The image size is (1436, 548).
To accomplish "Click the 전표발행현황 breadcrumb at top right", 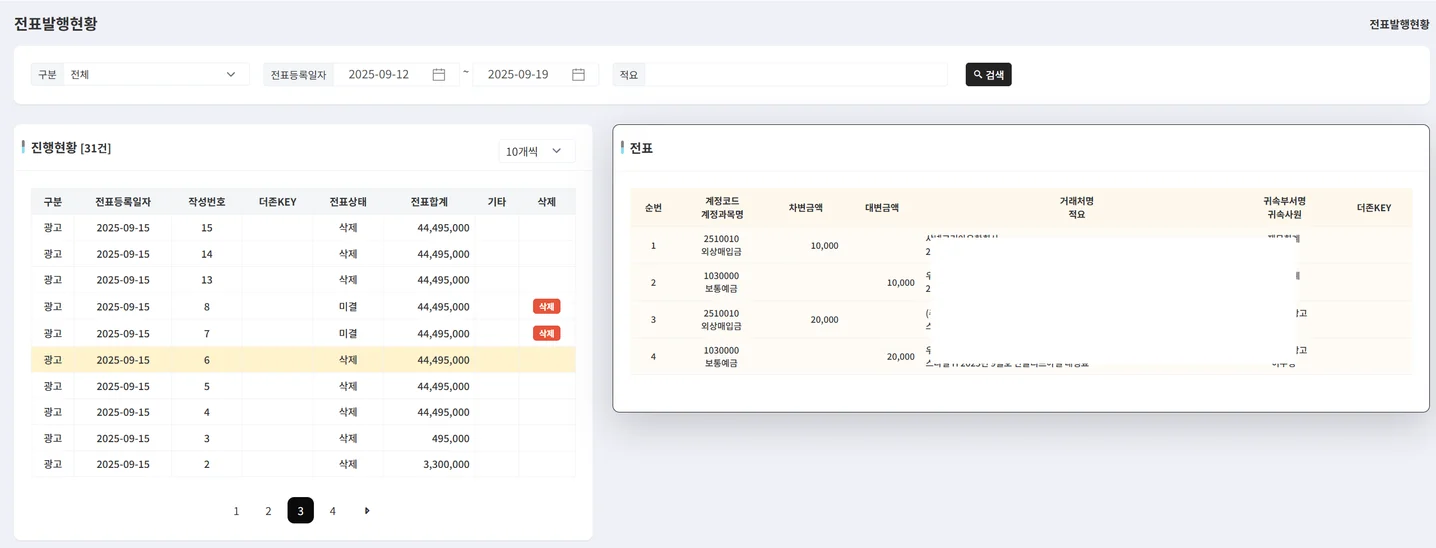I will pyautogui.click(x=1399, y=24).
